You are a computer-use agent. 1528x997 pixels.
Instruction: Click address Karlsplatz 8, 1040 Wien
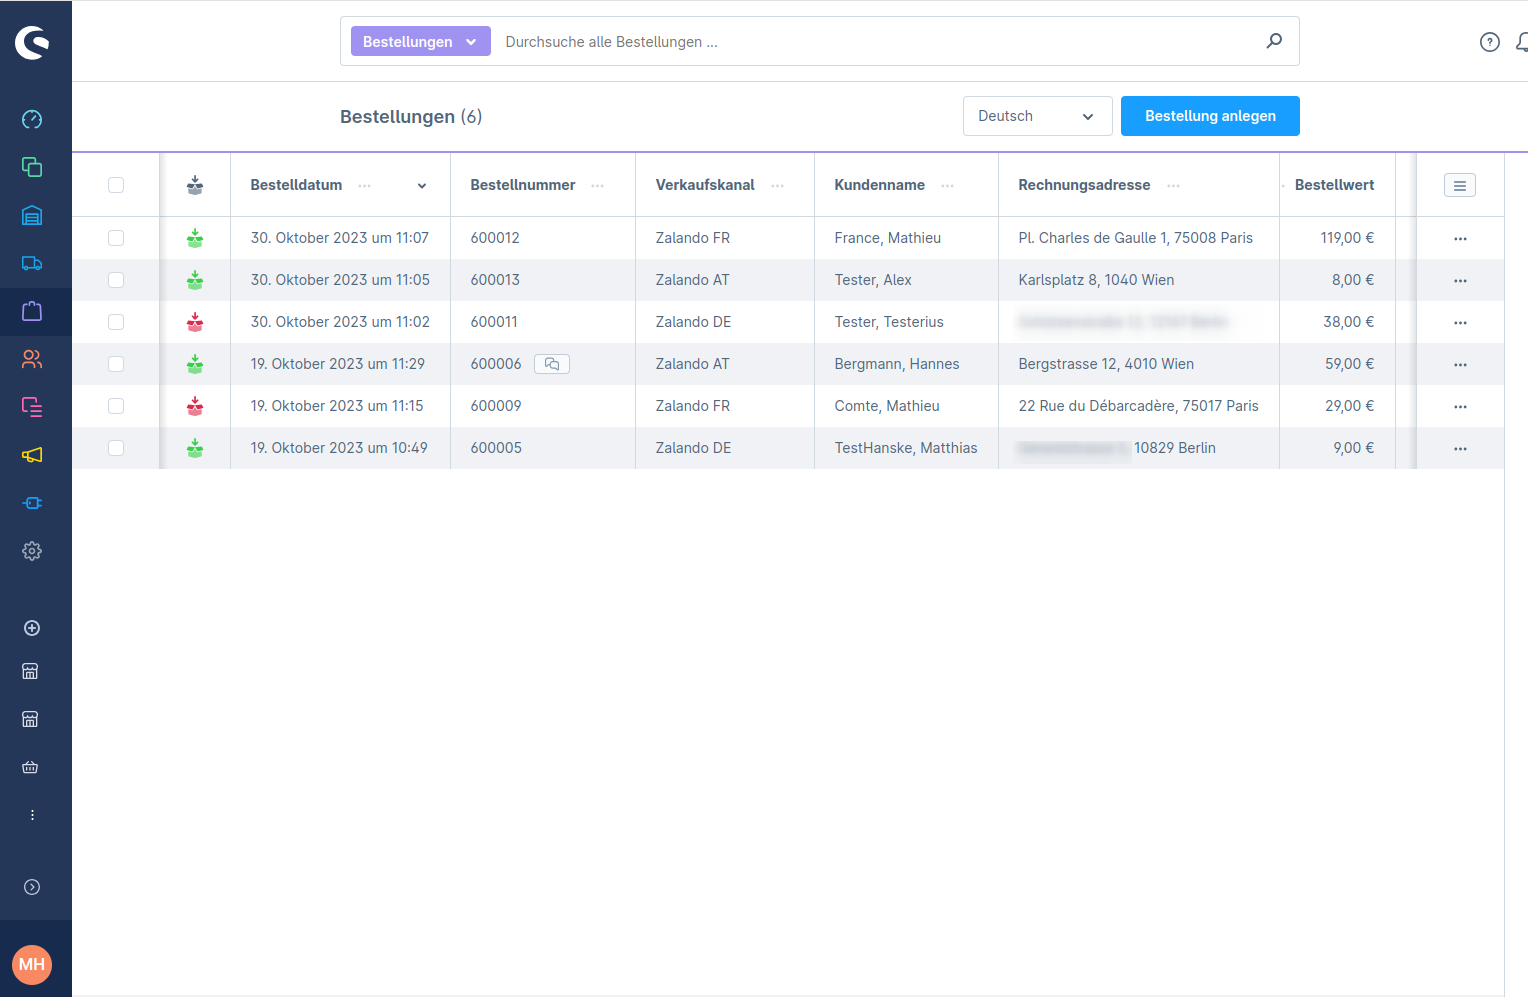1096,280
